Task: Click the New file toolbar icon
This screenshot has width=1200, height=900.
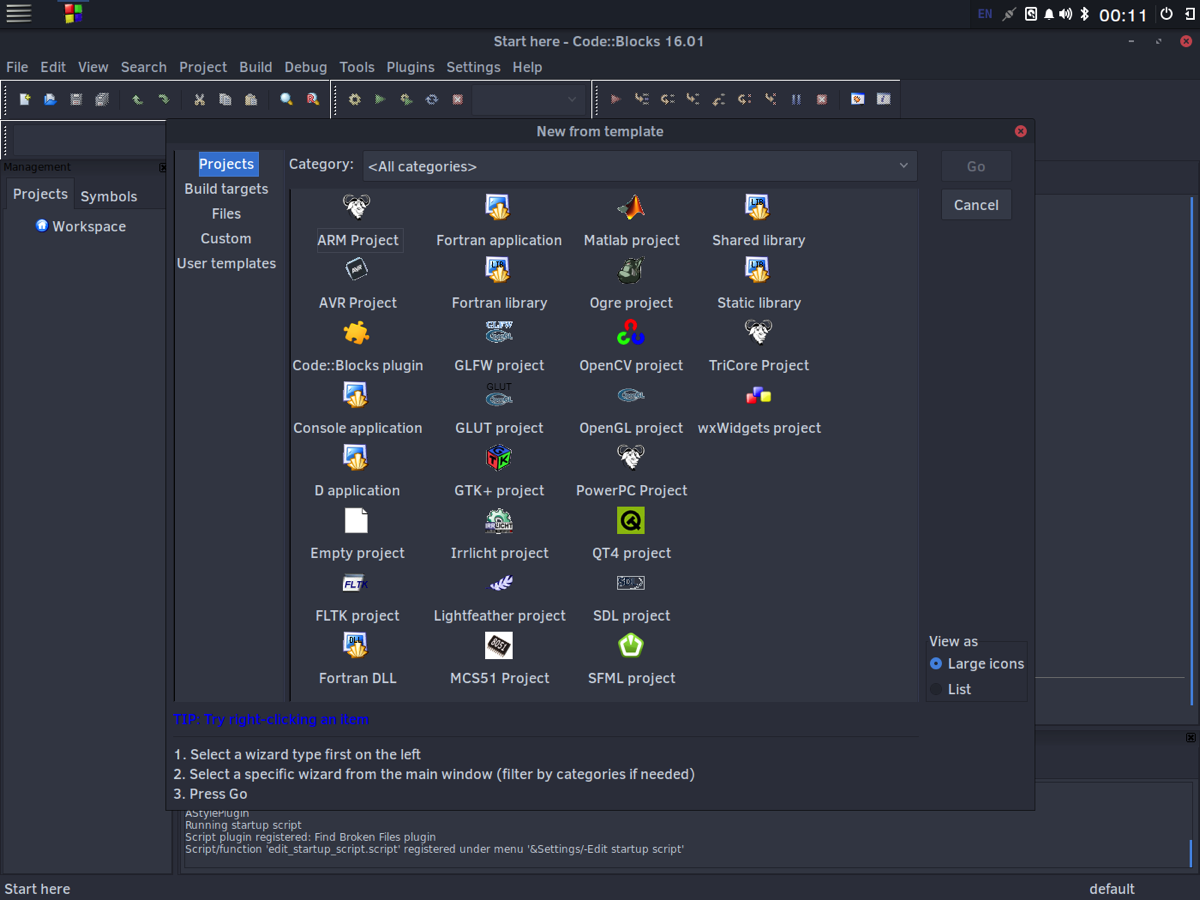Action: 25,100
